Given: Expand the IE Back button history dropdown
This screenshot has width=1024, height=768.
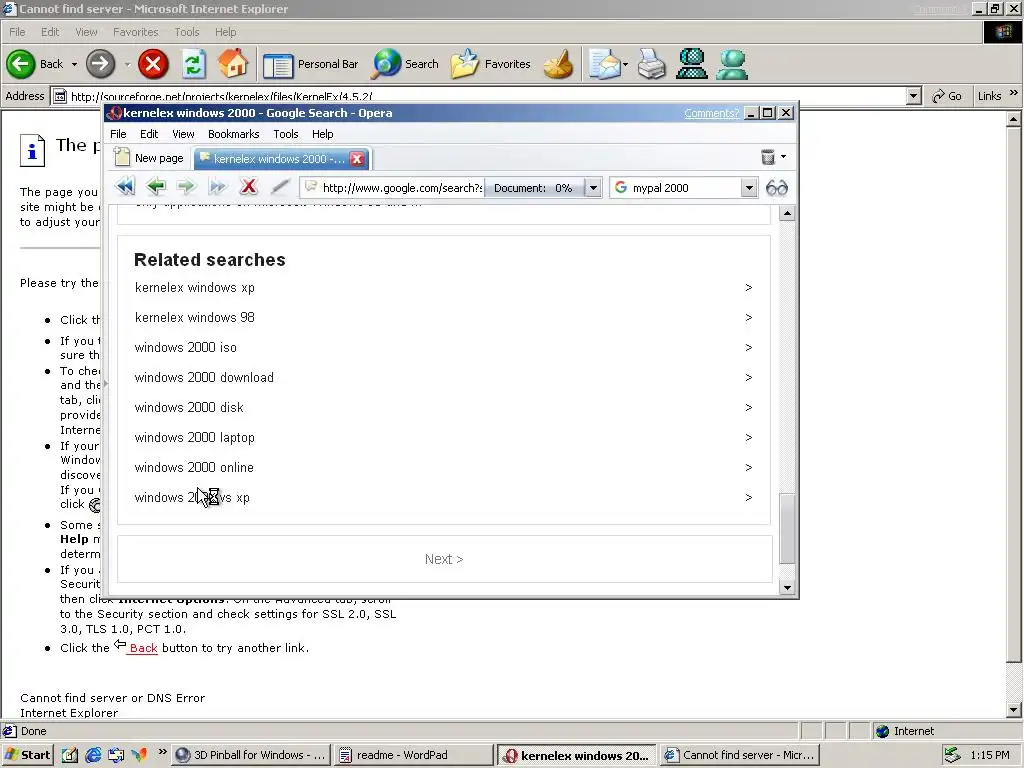Looking at the screenshot, I should coord(74,64).
